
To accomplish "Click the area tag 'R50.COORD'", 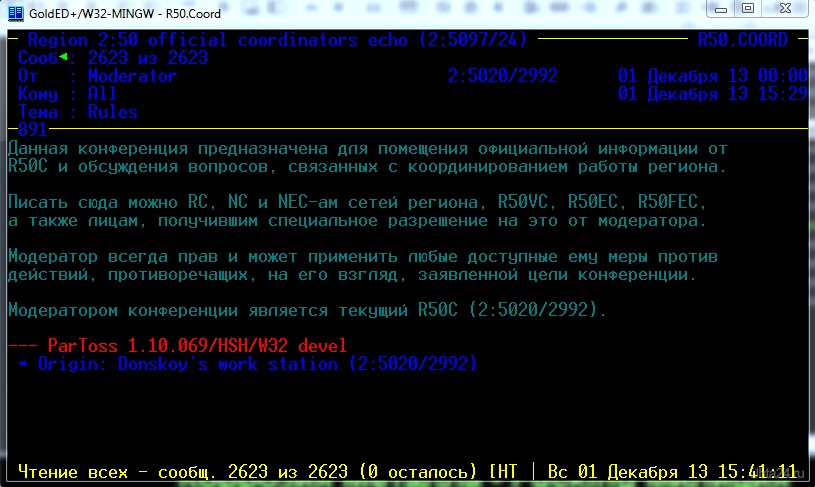I will point(742,40).
